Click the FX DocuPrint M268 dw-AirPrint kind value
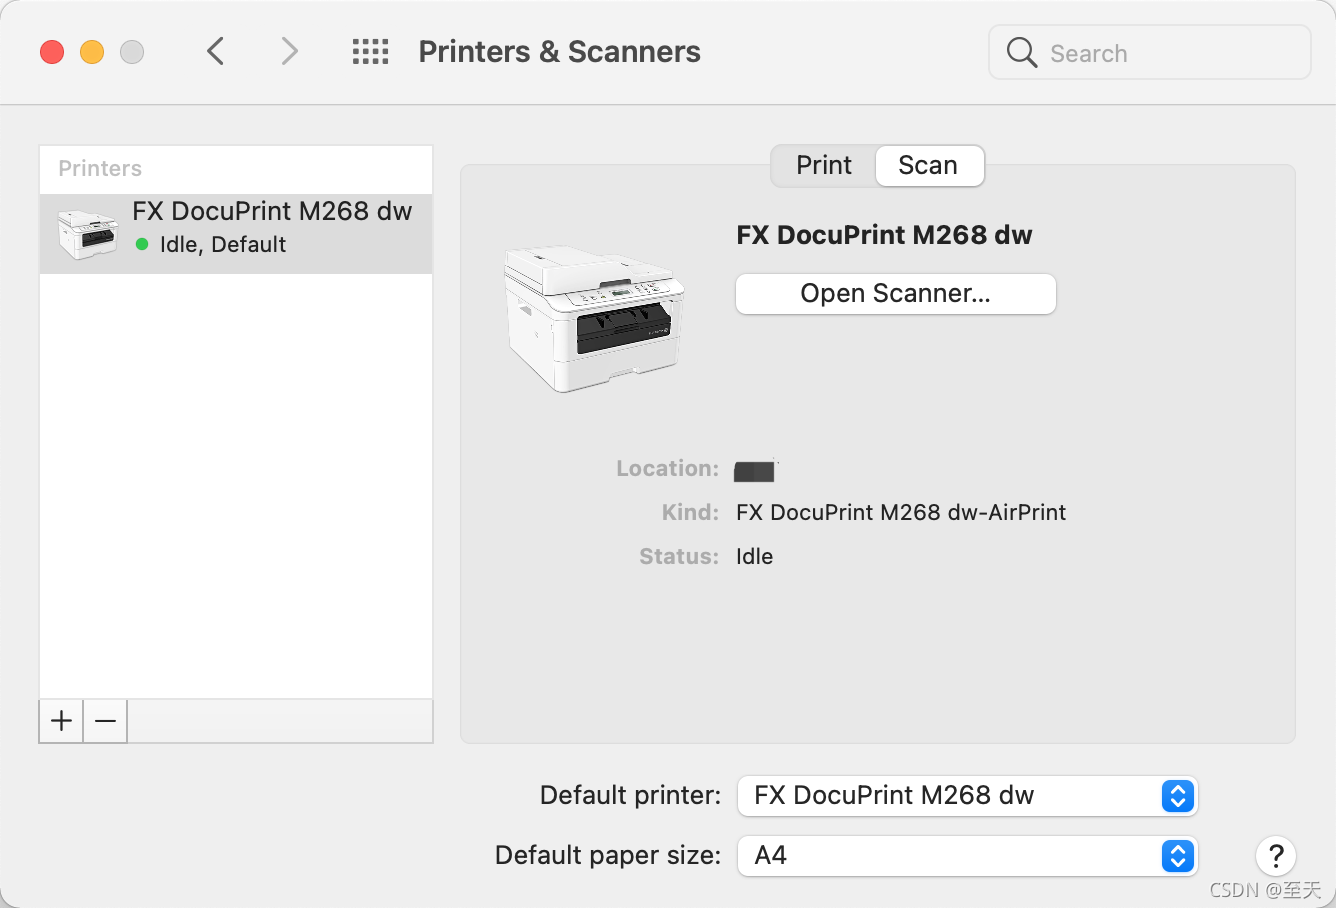The width and height of the screenshot is (1336, 908). 901,512
